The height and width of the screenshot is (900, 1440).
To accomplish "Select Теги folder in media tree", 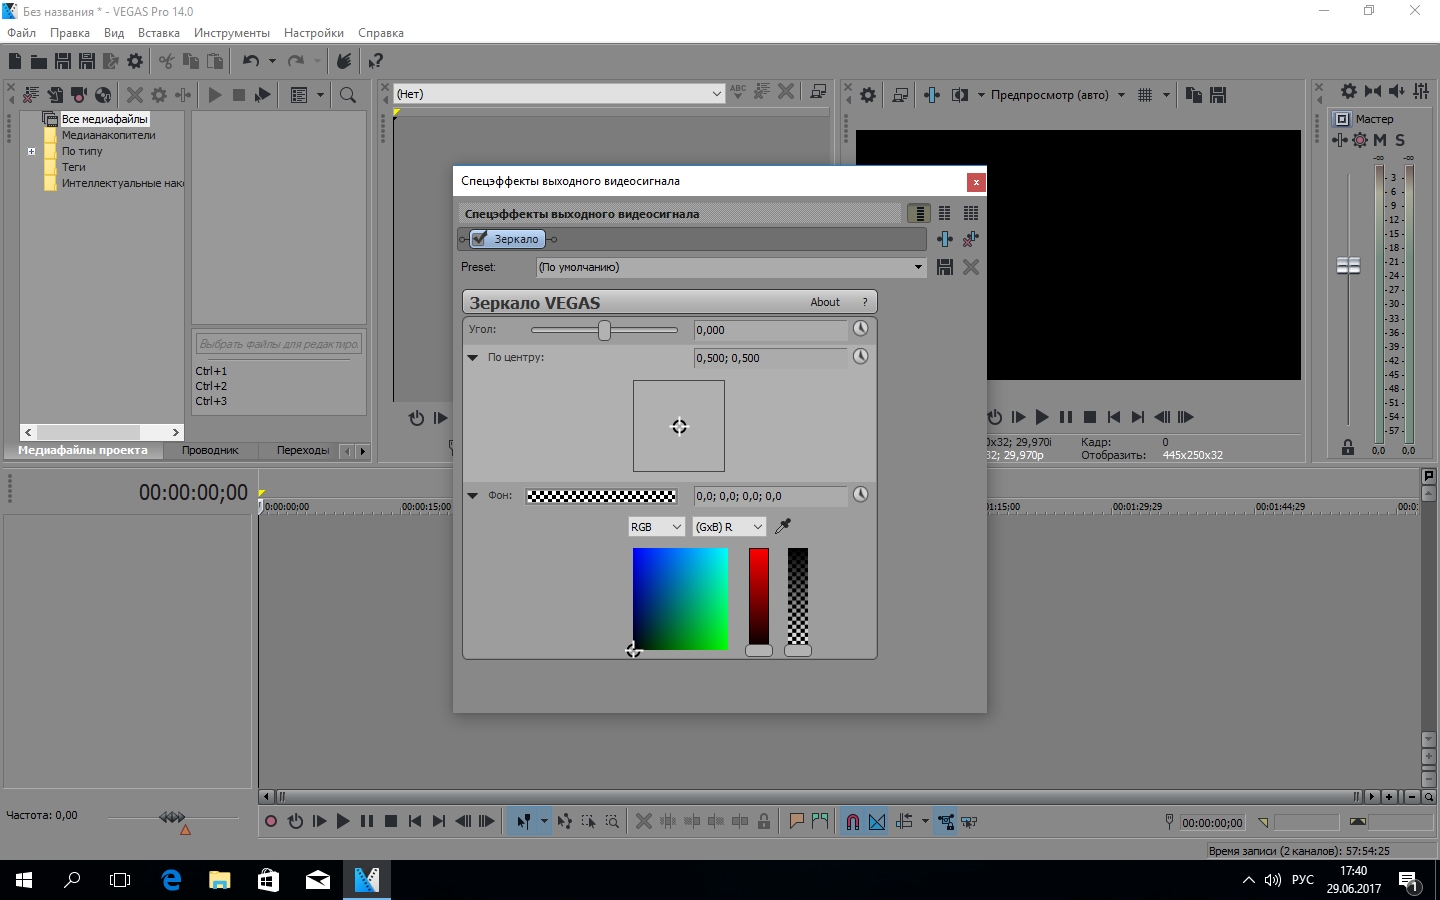I will [74, 167].
